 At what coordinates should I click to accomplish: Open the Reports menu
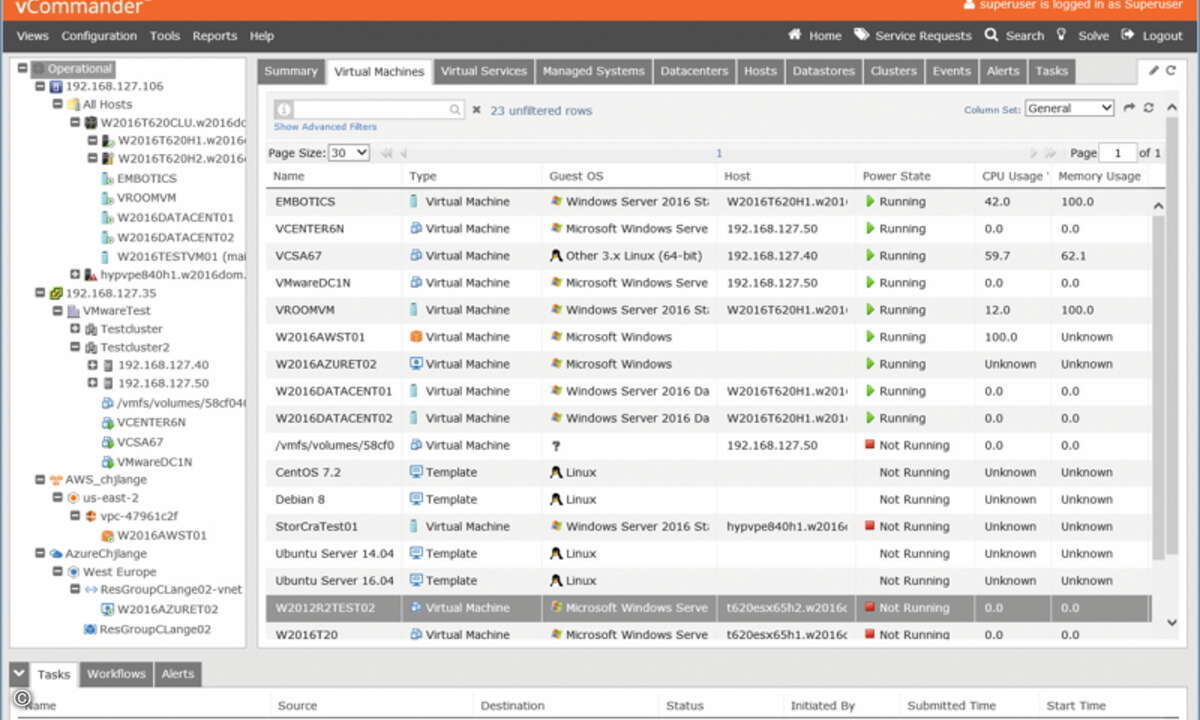(215, 35)
